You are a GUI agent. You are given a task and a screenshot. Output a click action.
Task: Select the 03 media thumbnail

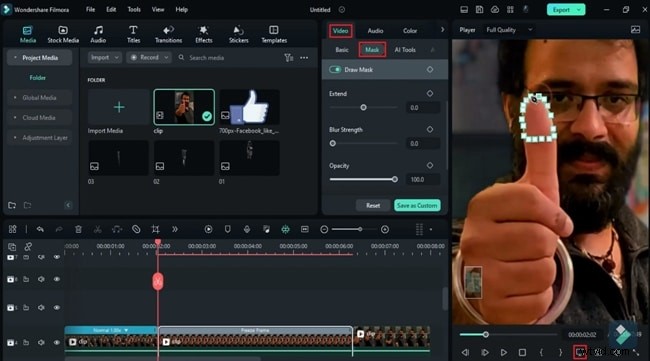119,157
